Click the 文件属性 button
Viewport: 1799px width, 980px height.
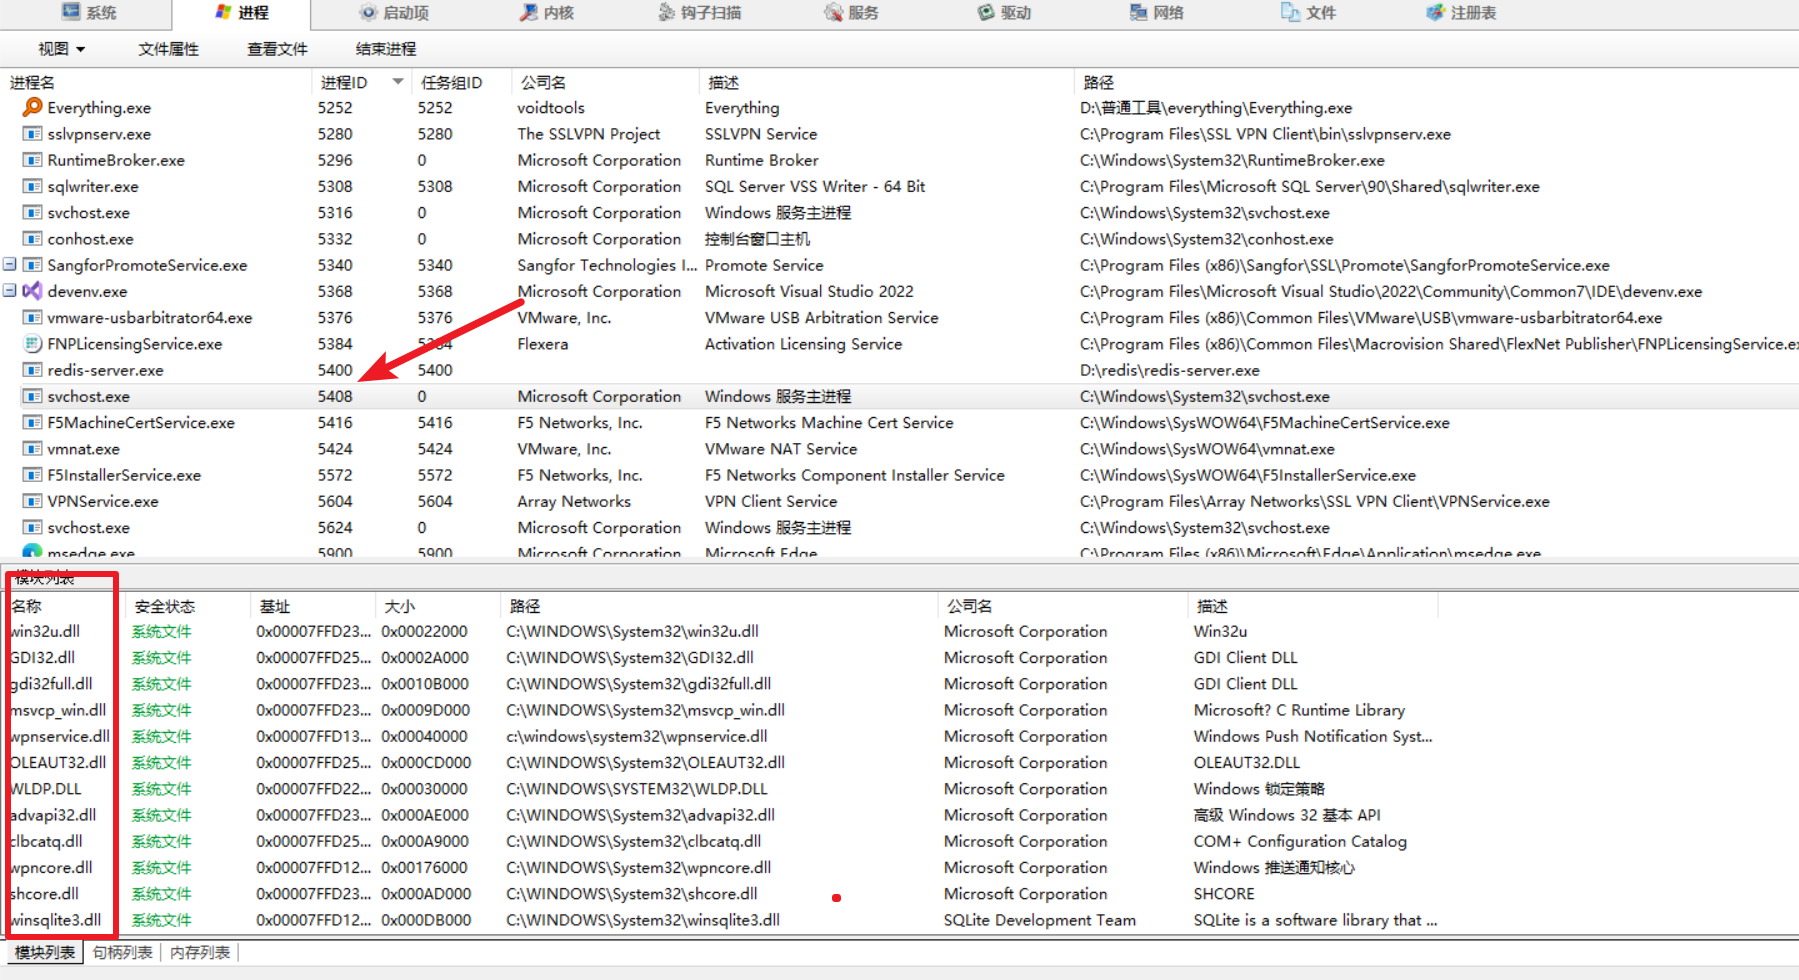click(x=168, y=48)
